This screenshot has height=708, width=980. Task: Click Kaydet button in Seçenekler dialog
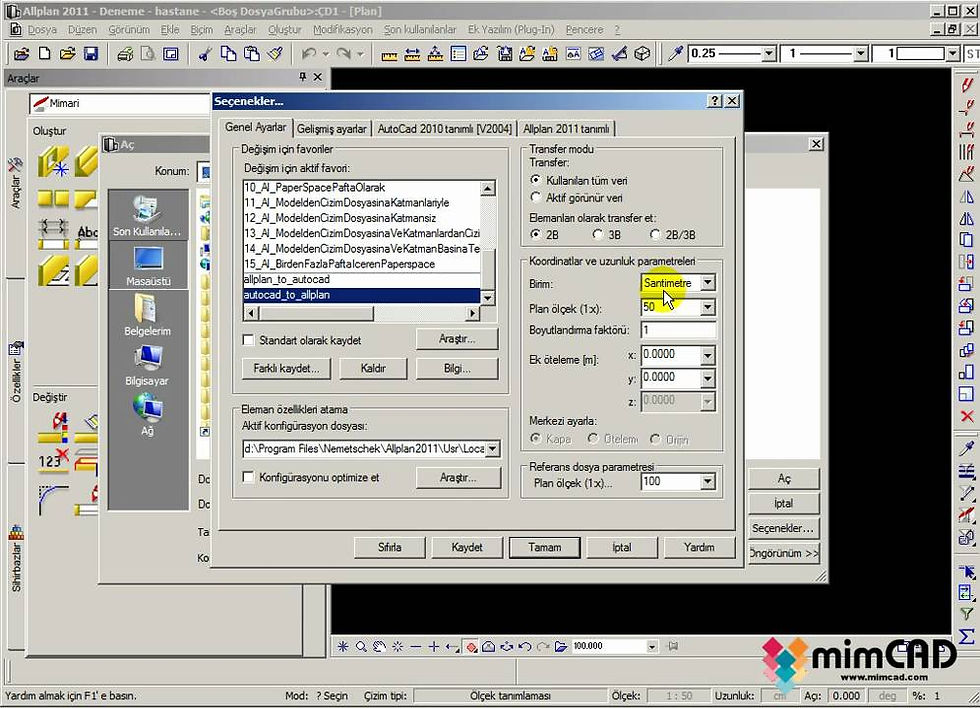[x=467, y=547]
